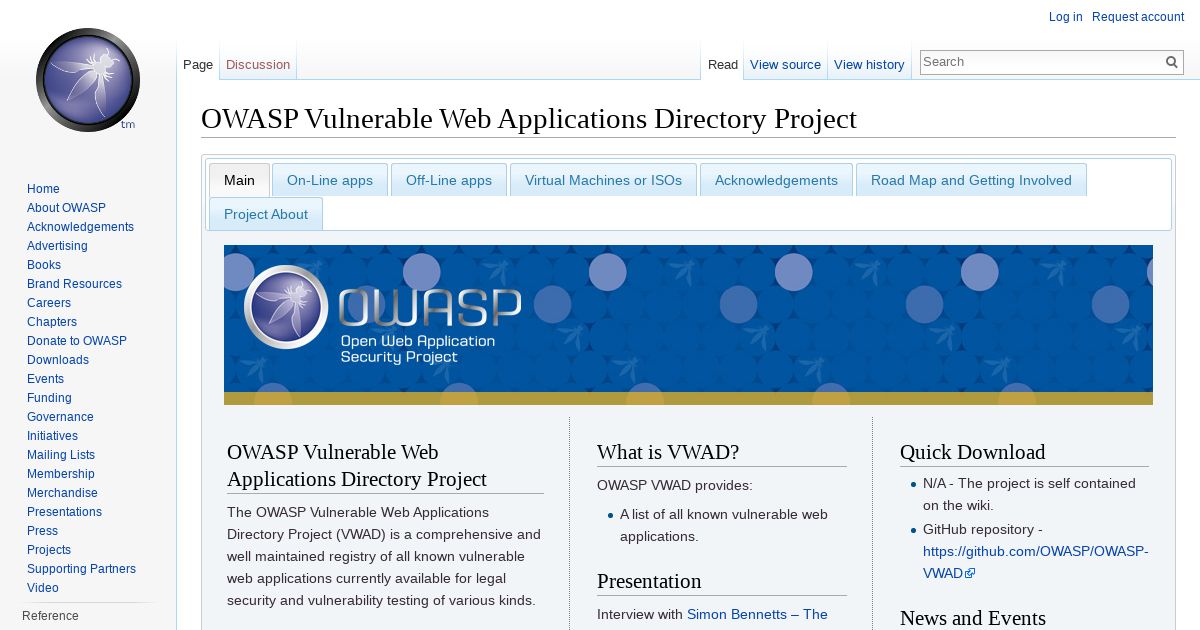This screenshot has width=1200, height=630.
Task: Click the News and Events heading
Action: [x=973, y=618]
